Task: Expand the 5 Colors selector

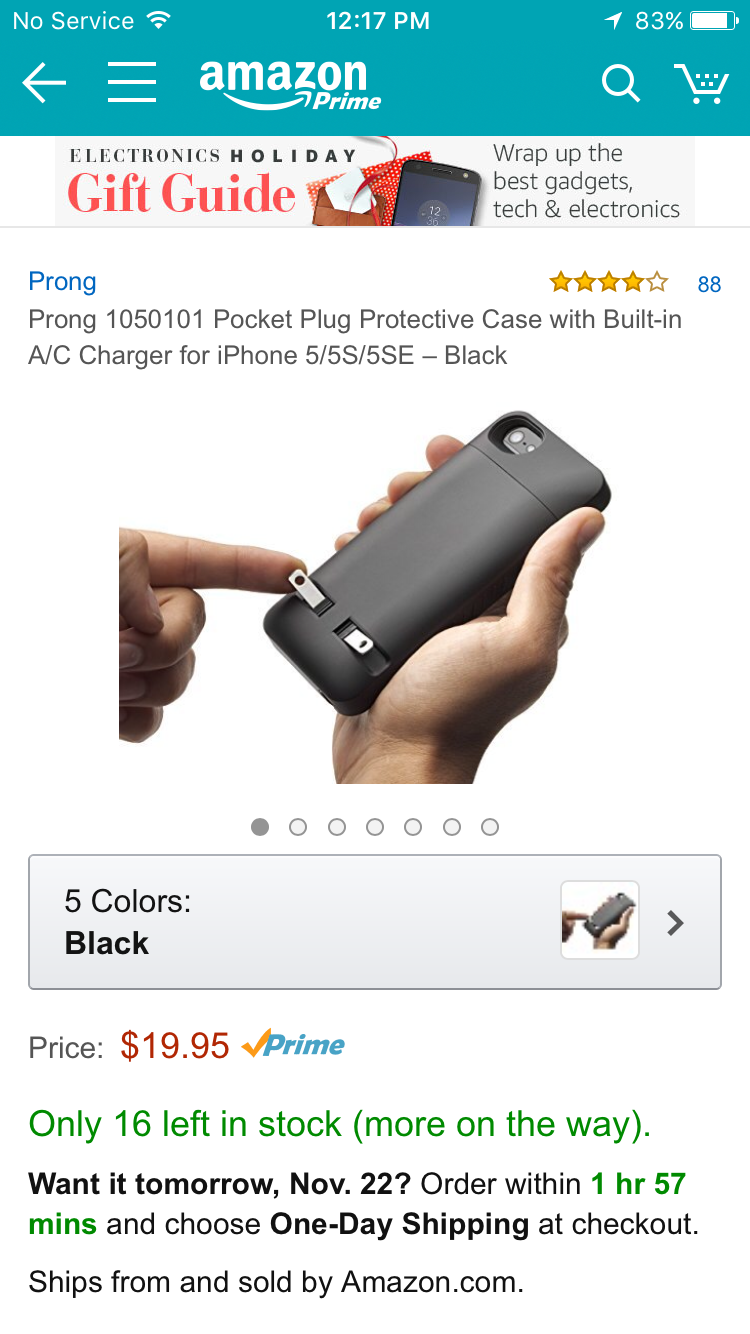Action: 375,922
